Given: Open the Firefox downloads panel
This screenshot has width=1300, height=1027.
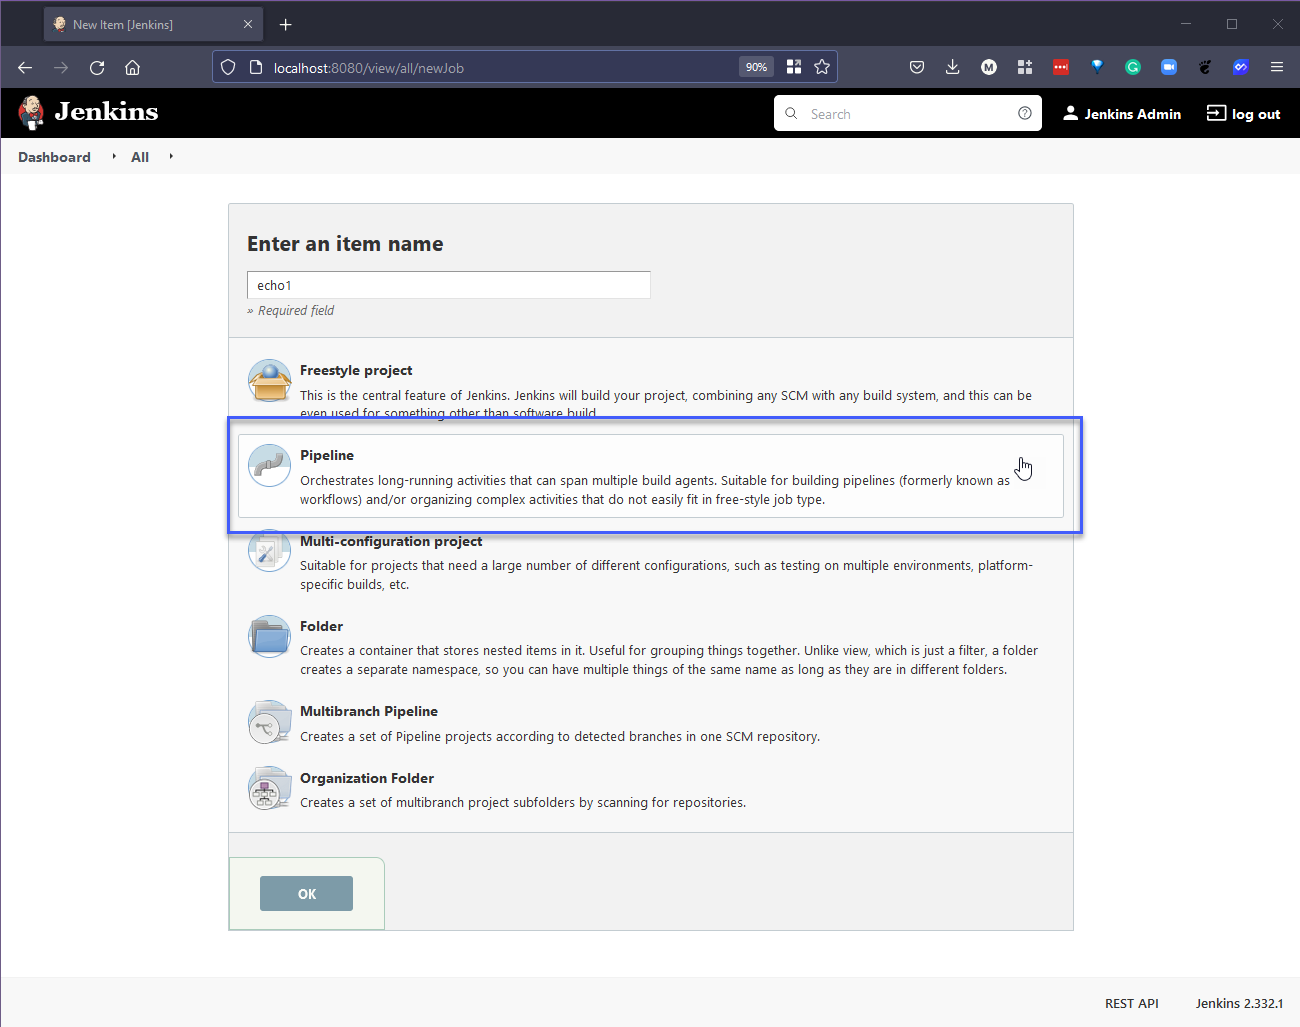Looking at the screenshot, I should click(x=952, y=67).
